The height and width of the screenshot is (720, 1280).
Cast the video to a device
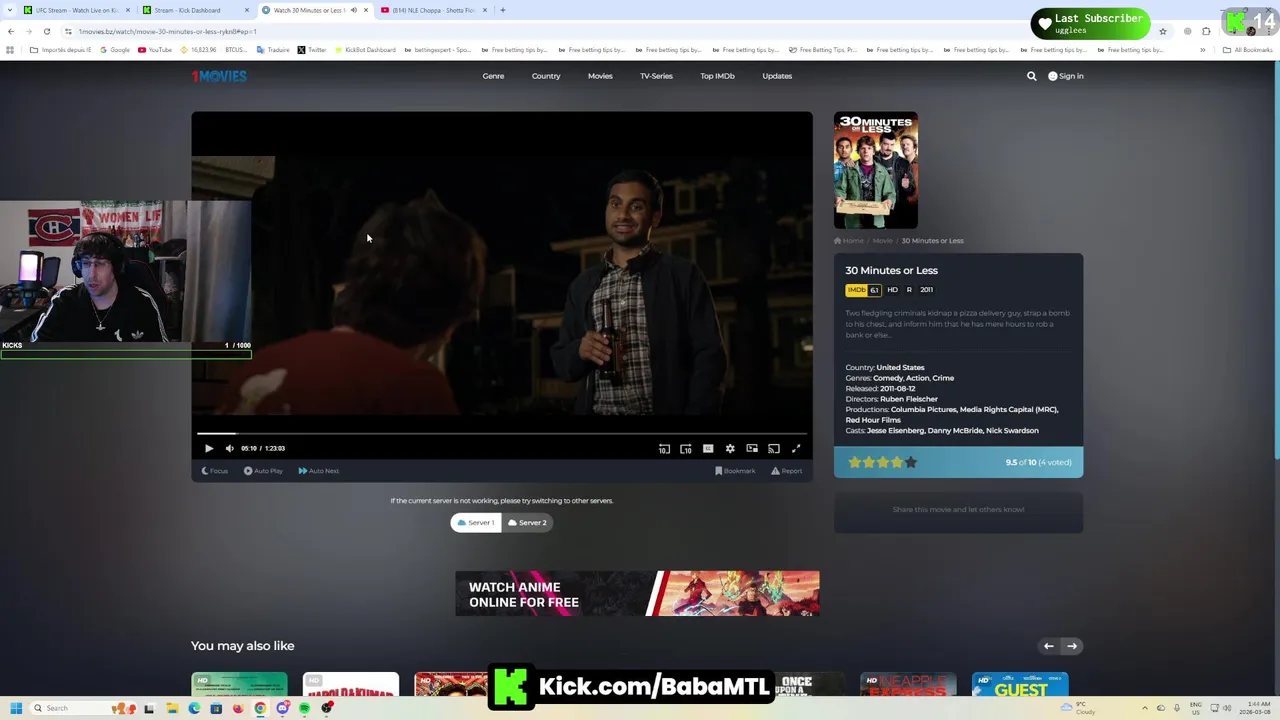[x=774, y=449]
